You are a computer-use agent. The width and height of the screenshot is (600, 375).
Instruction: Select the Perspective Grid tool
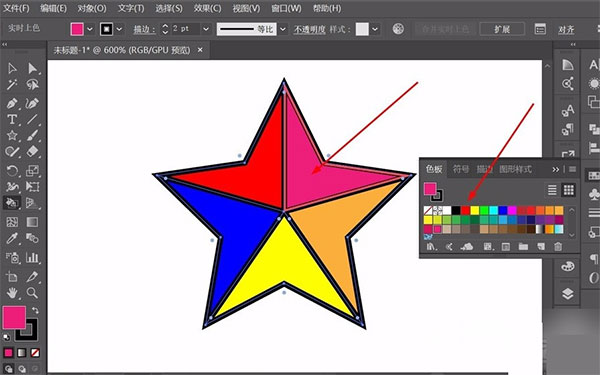[33, 202]
